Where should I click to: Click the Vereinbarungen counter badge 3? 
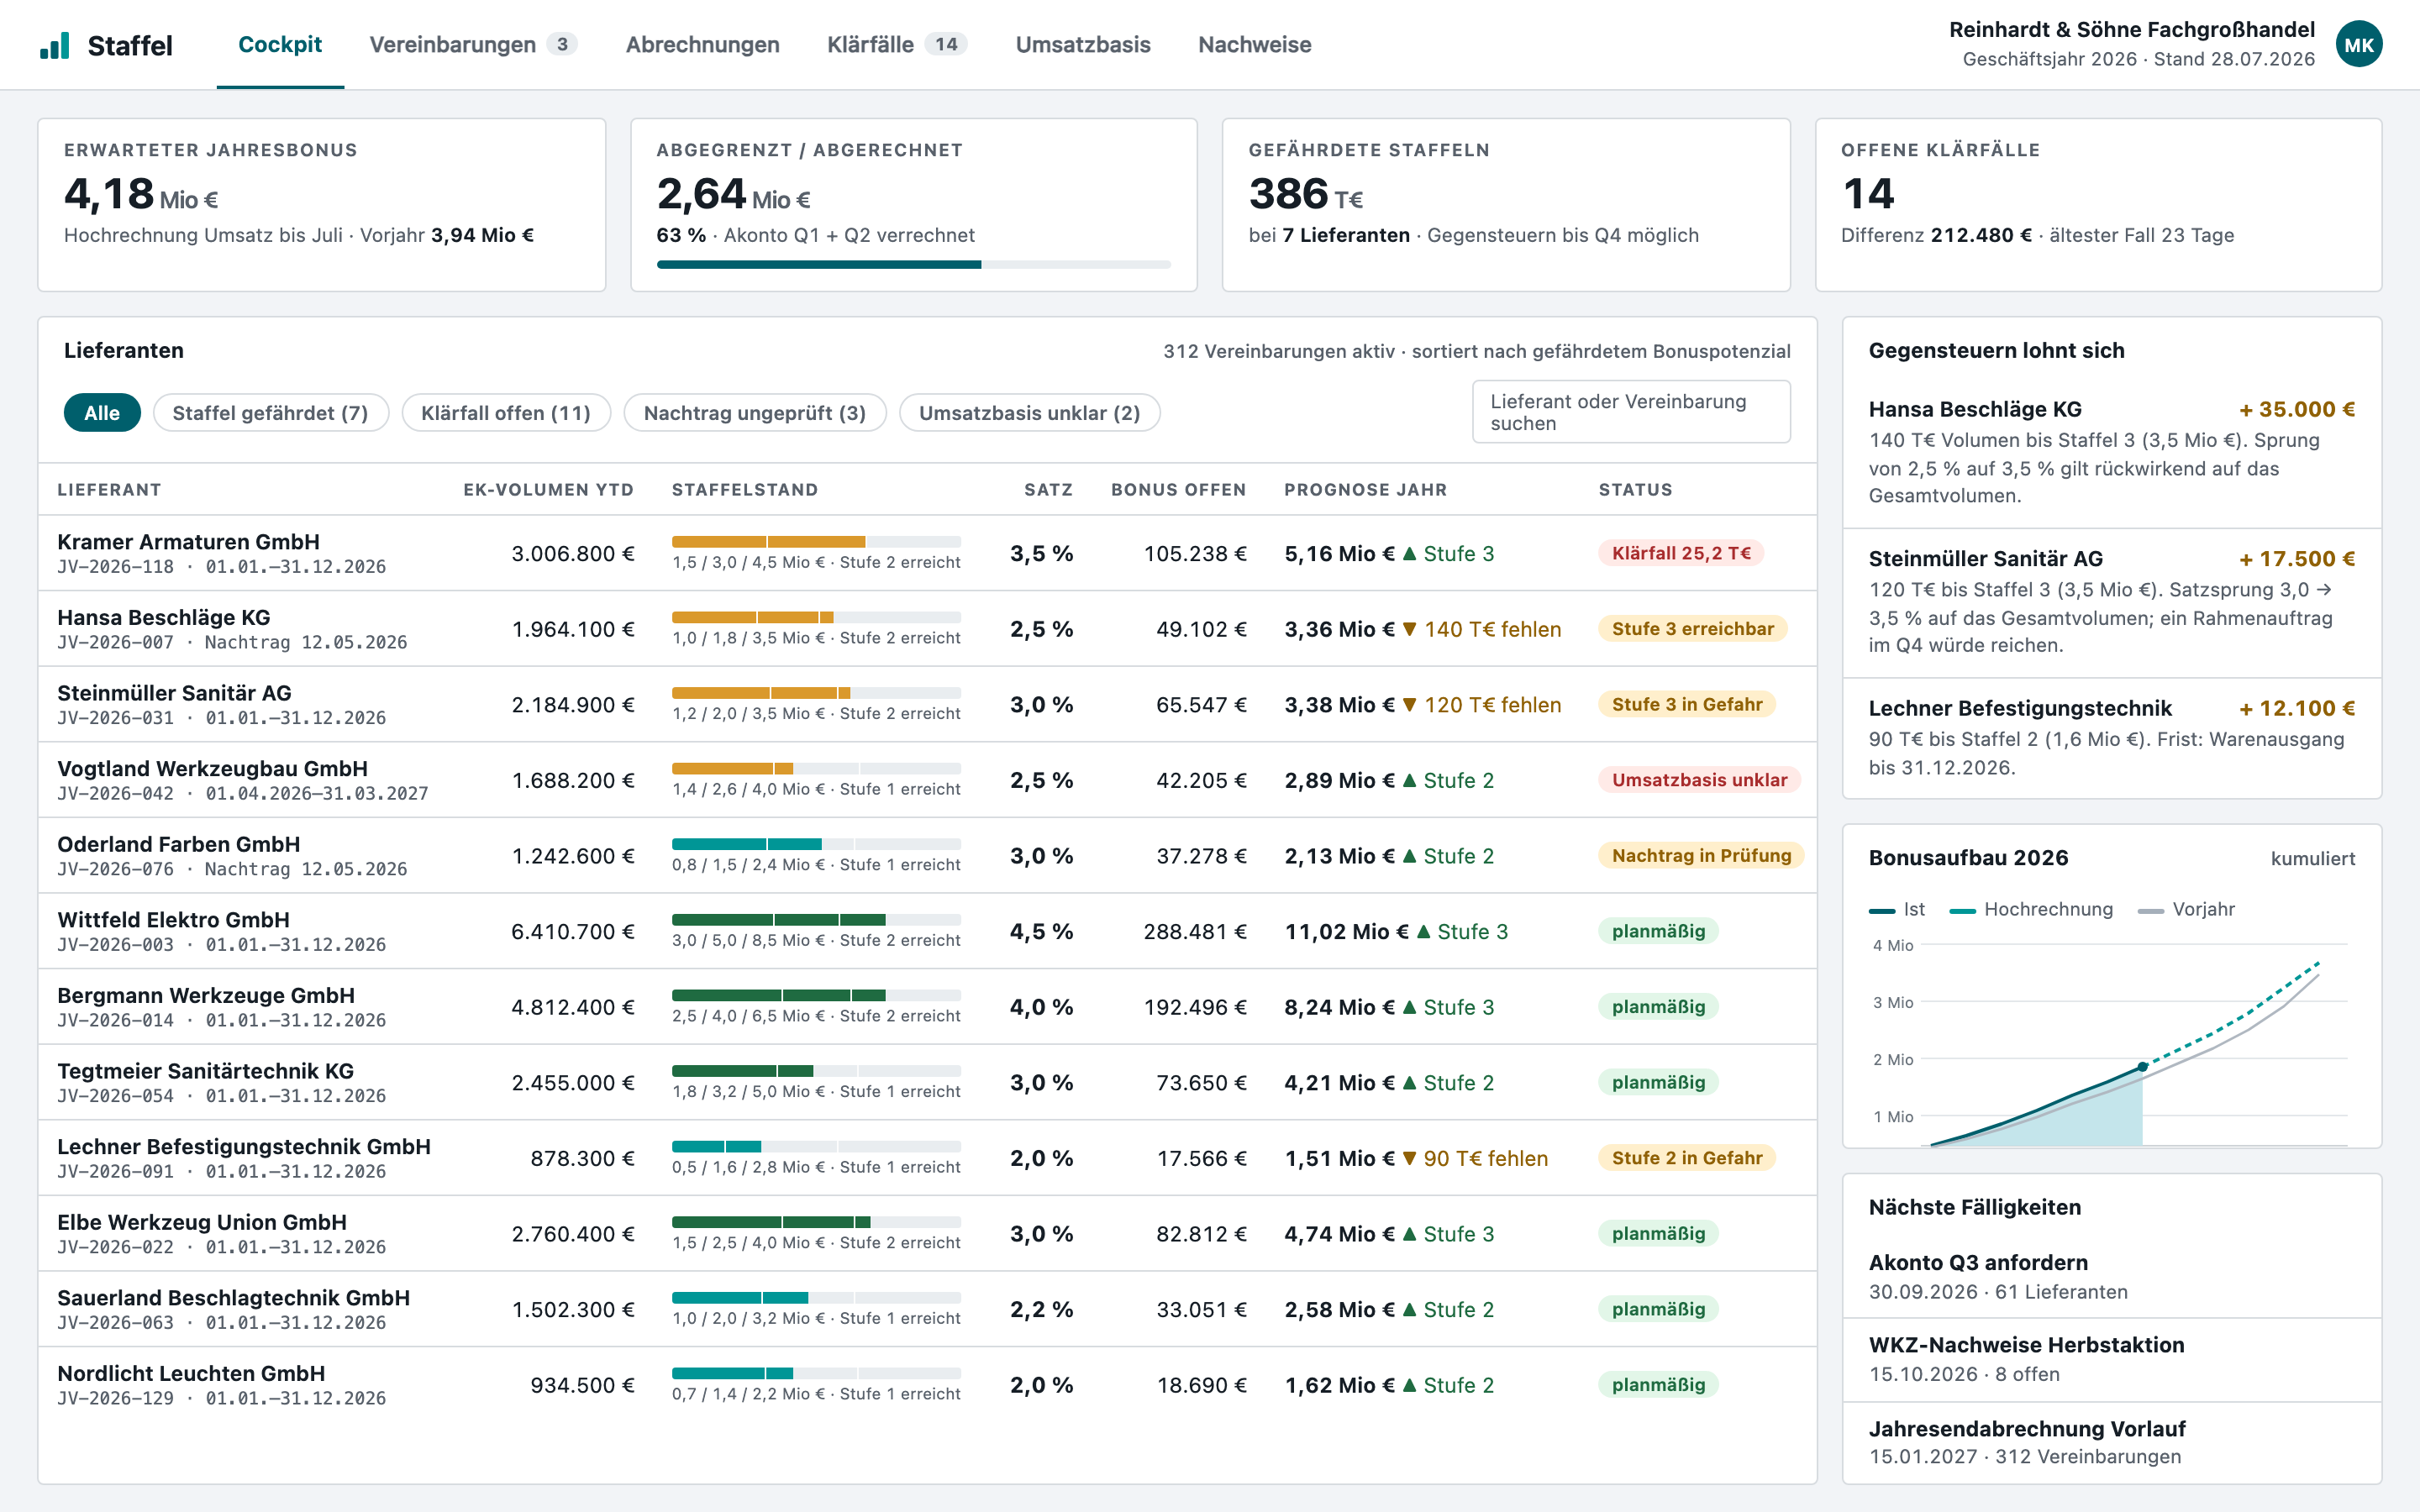tap(562, 44)
